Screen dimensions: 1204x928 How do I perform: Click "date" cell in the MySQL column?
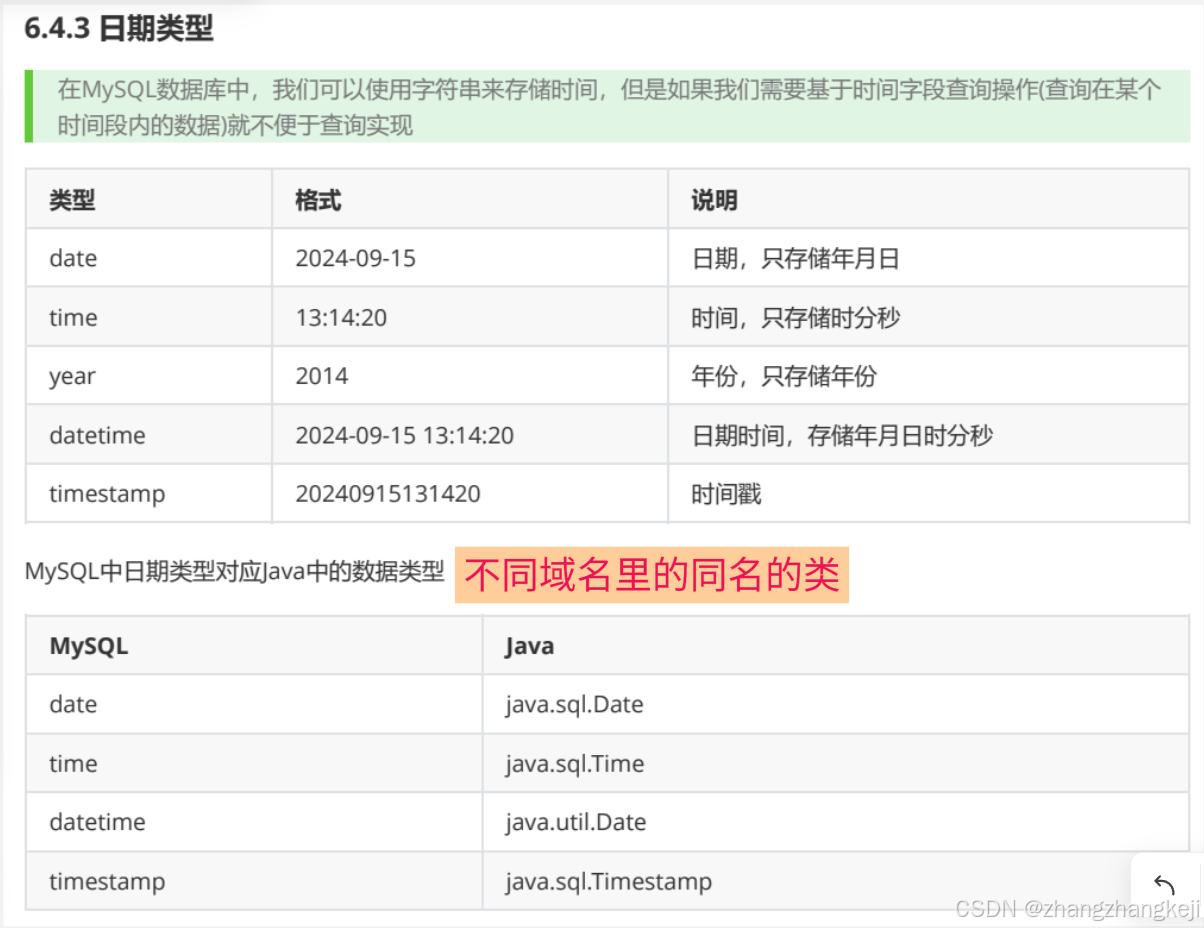pyautogui.click(x=254, y=704)
